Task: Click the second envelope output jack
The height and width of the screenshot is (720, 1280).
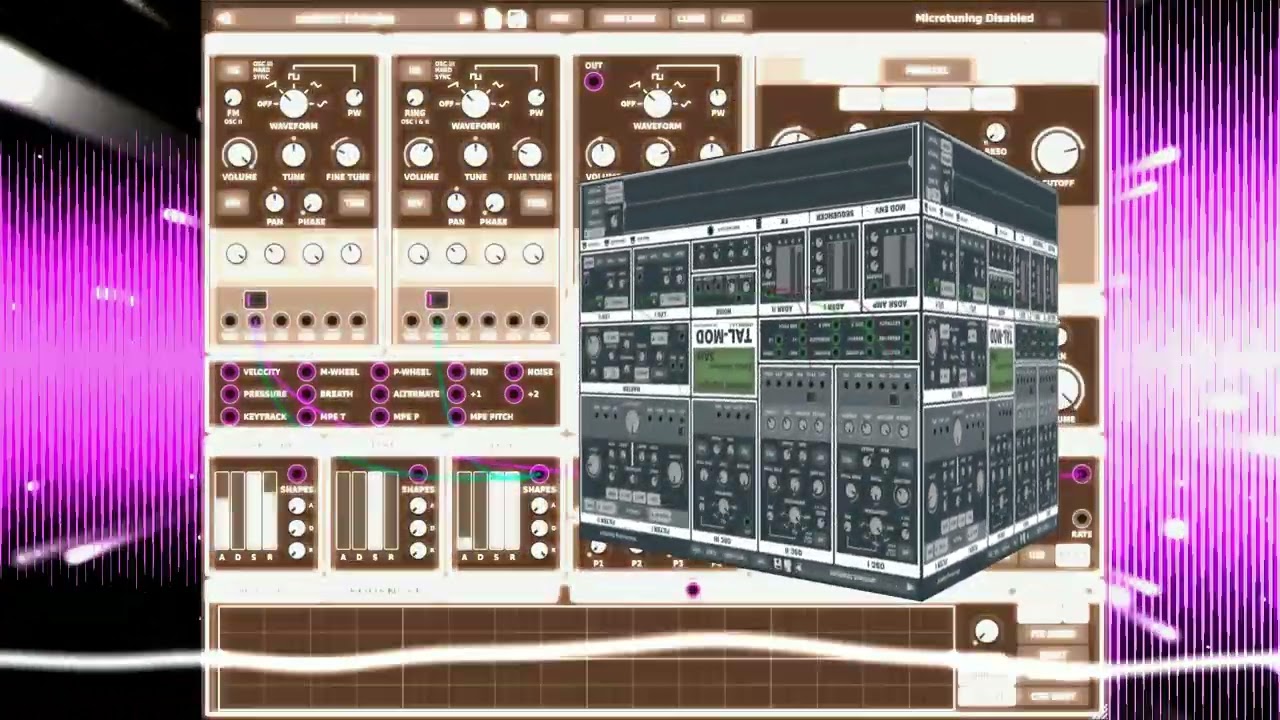Action: click(x=418, y=473)
